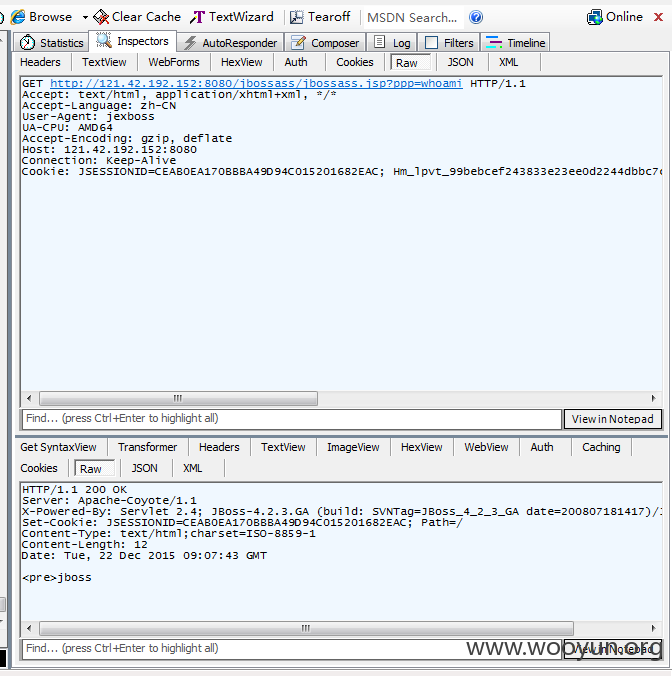Open the request HexView inspector
Screen dimensions: 672x676
pyautogui.click(x=241, y=63)
